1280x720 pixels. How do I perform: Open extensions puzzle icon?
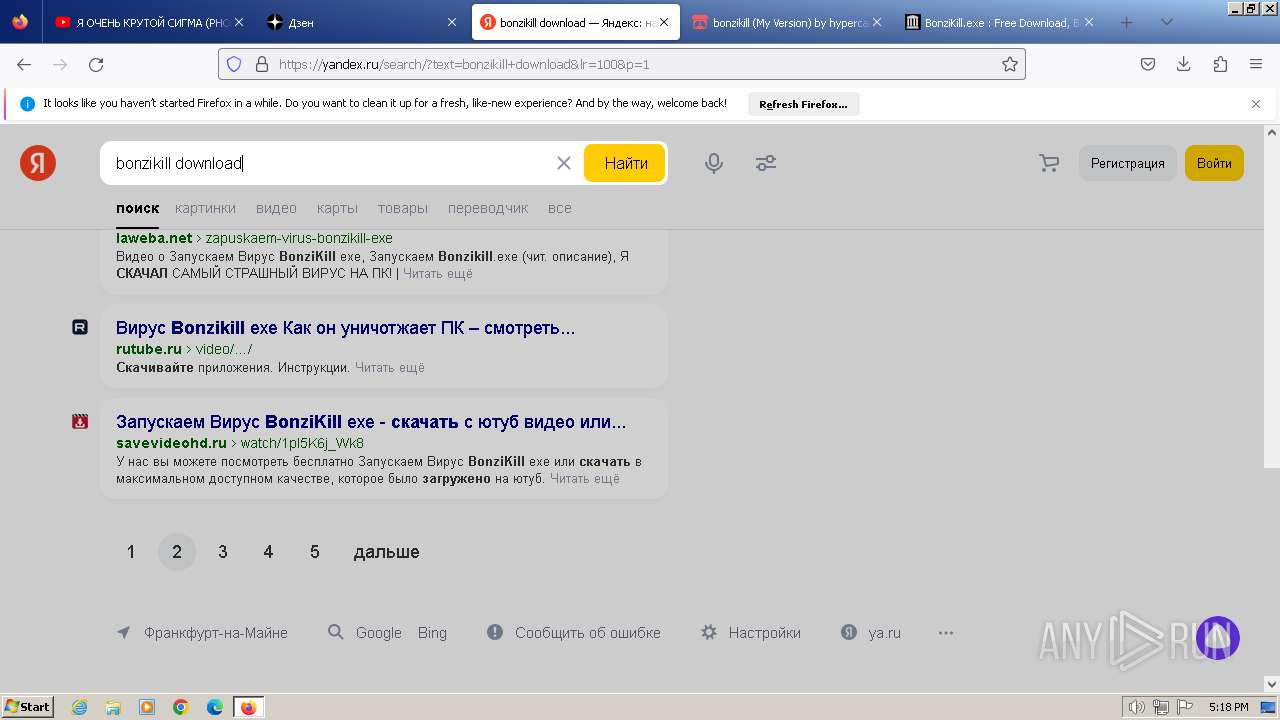click(1220, 64)
